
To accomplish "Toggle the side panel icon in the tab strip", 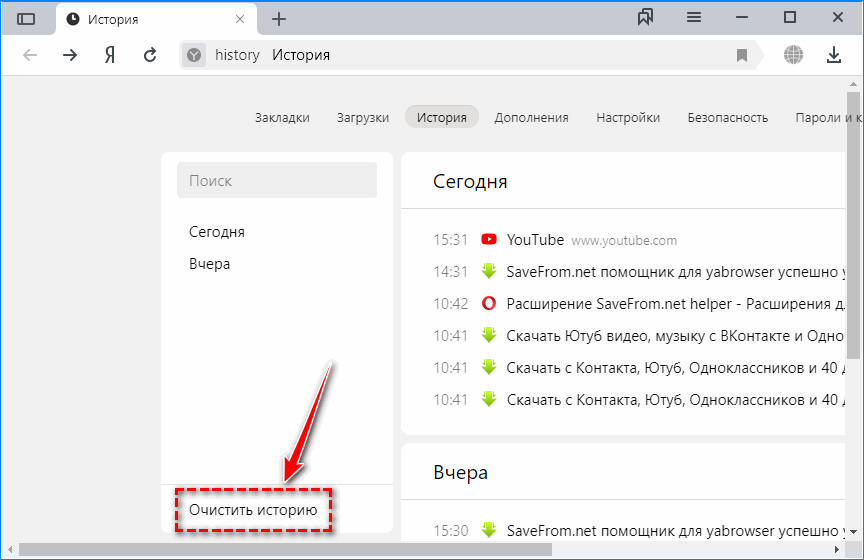I will tap(26, 19).
